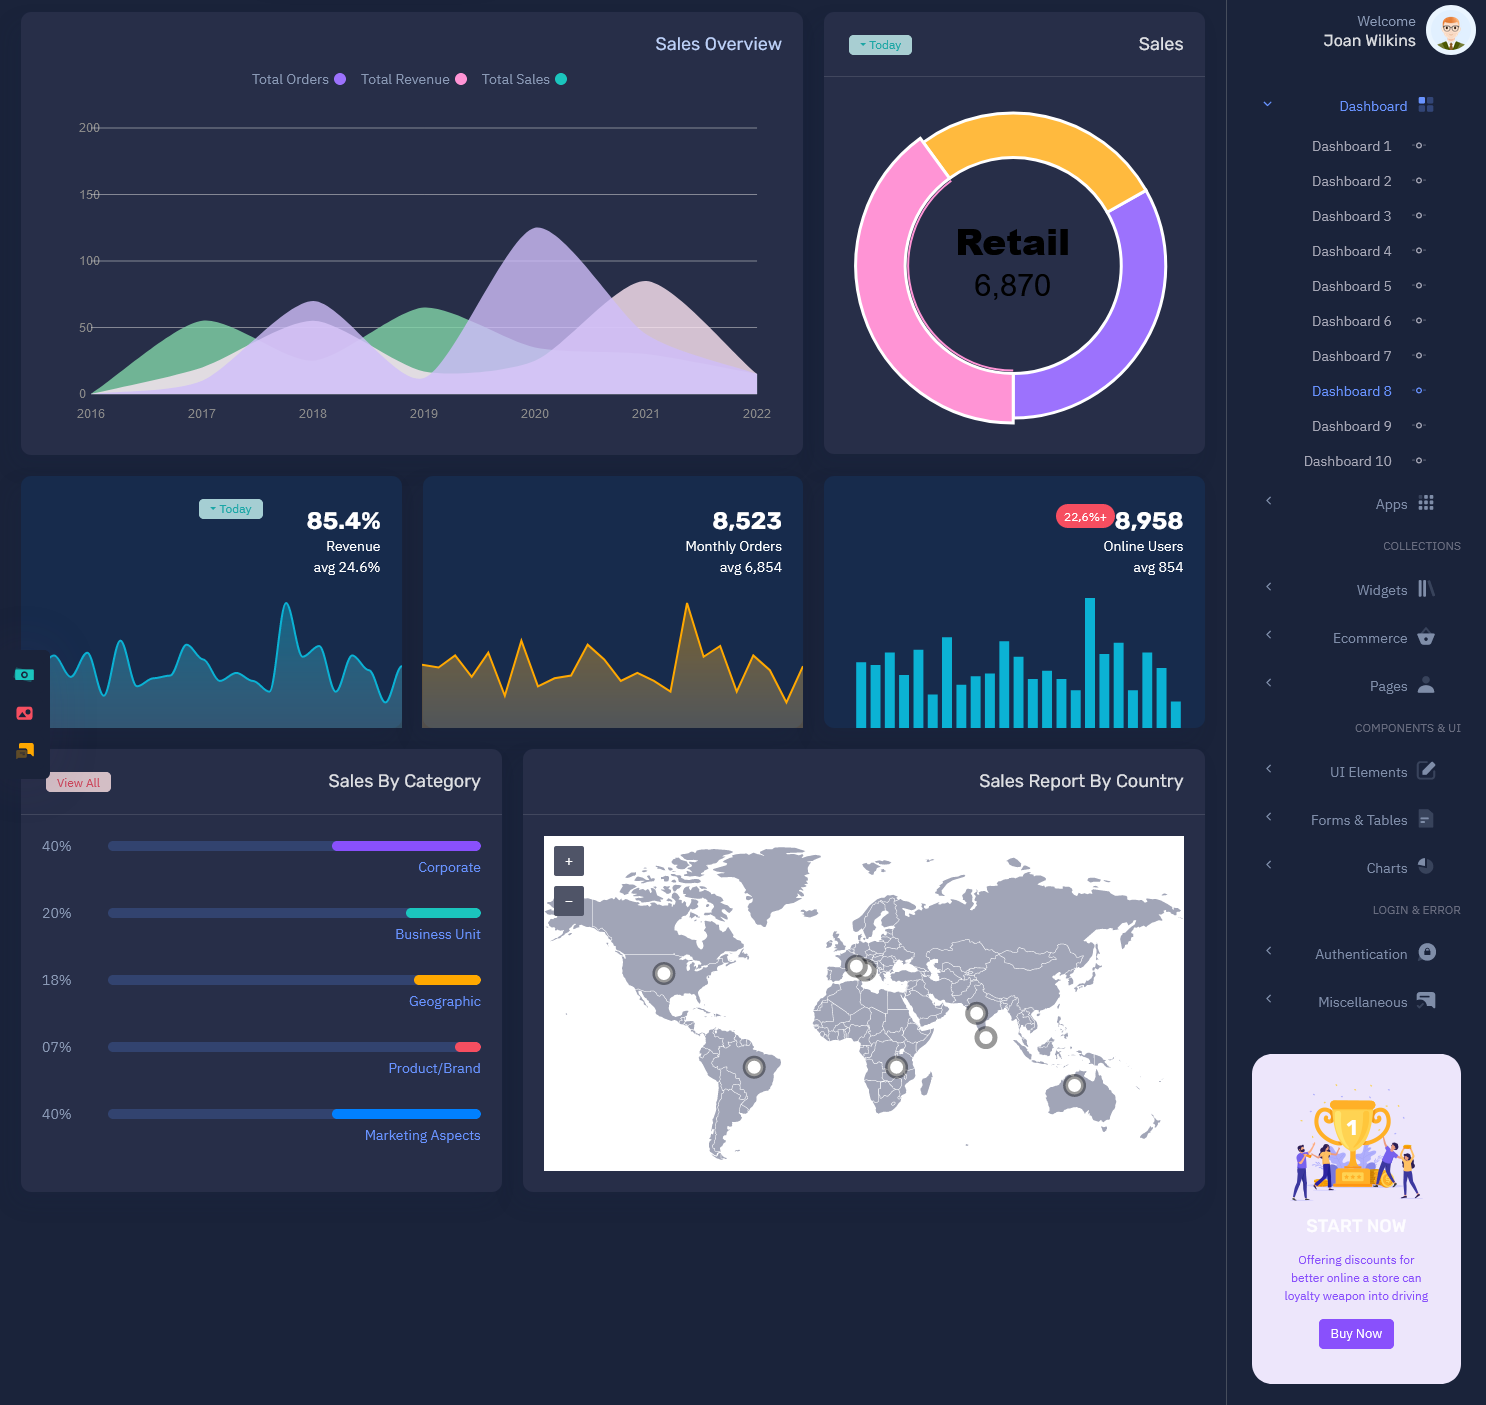Zoom out on the country map
Screen dimensions: 1486x1405
(x=569, y=901)
